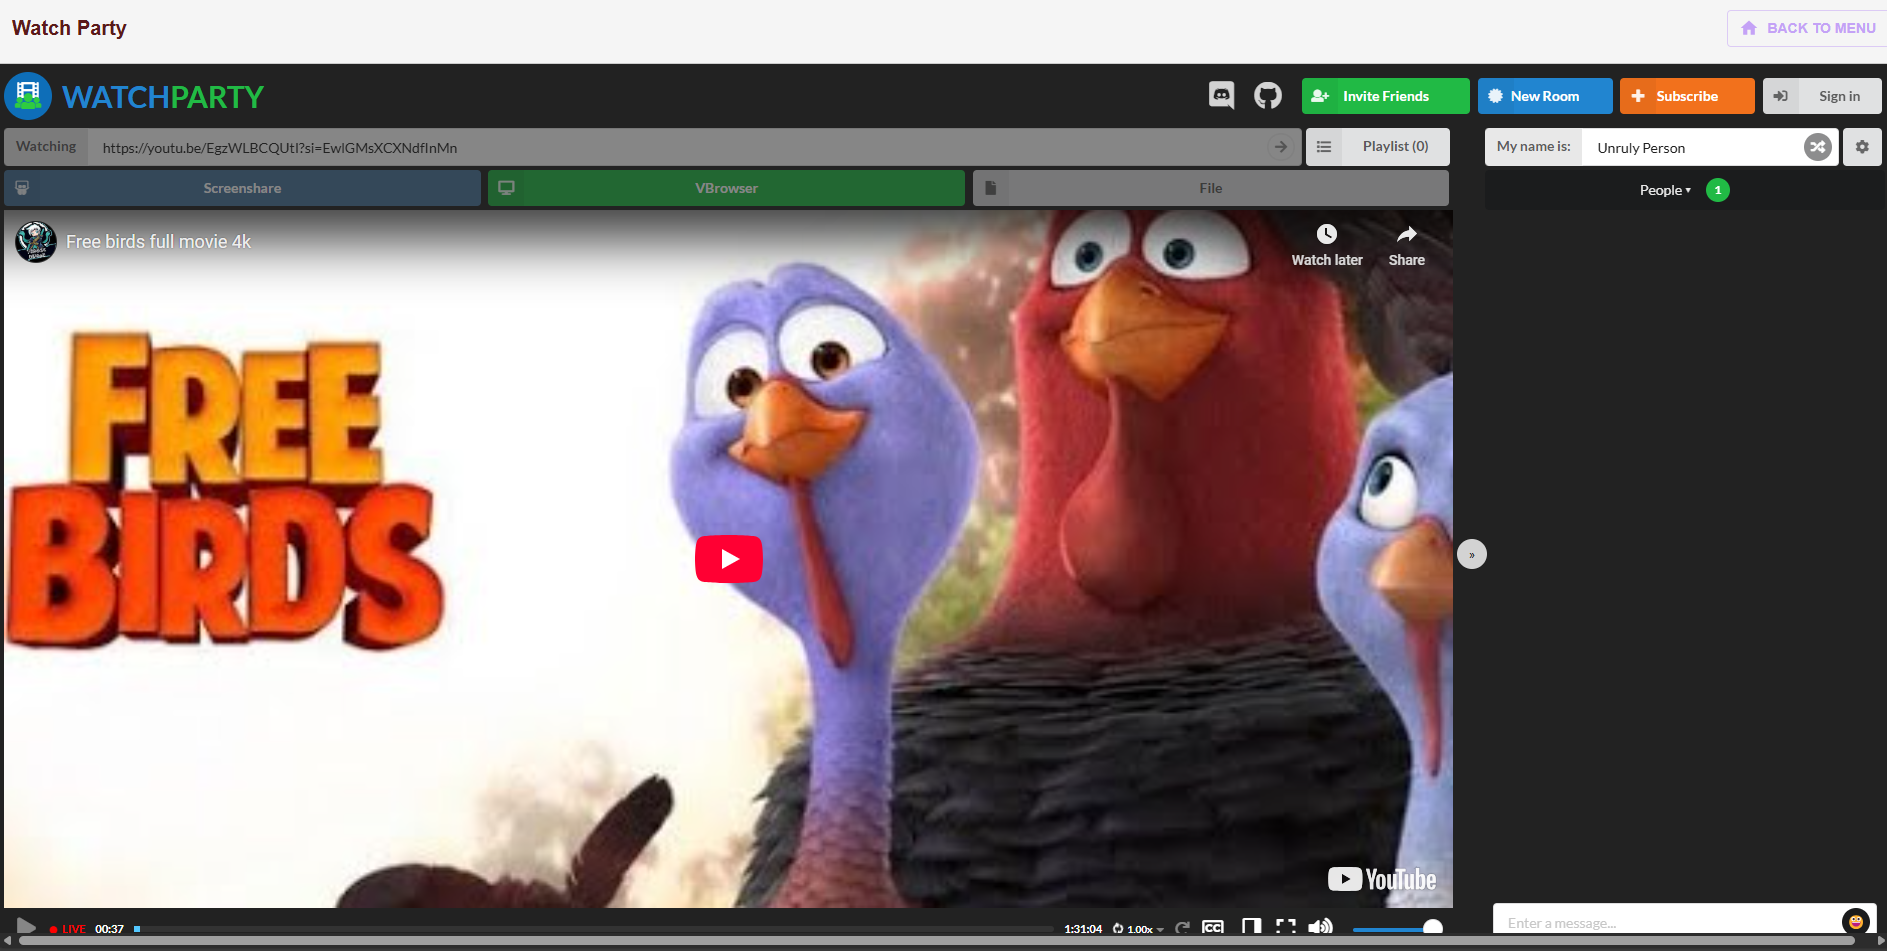The image size is (1887, 951).
Task: Collapse chat sidebar with chevron button
Action: 1472,554
